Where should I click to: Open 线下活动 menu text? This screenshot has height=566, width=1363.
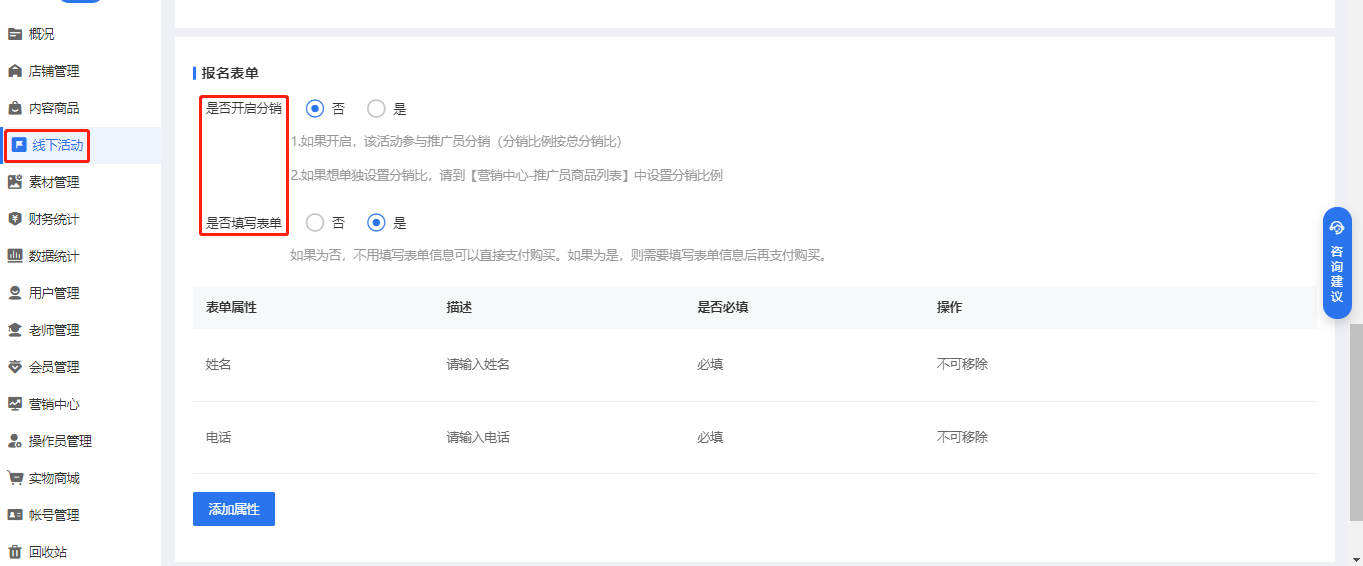point(58,145)
